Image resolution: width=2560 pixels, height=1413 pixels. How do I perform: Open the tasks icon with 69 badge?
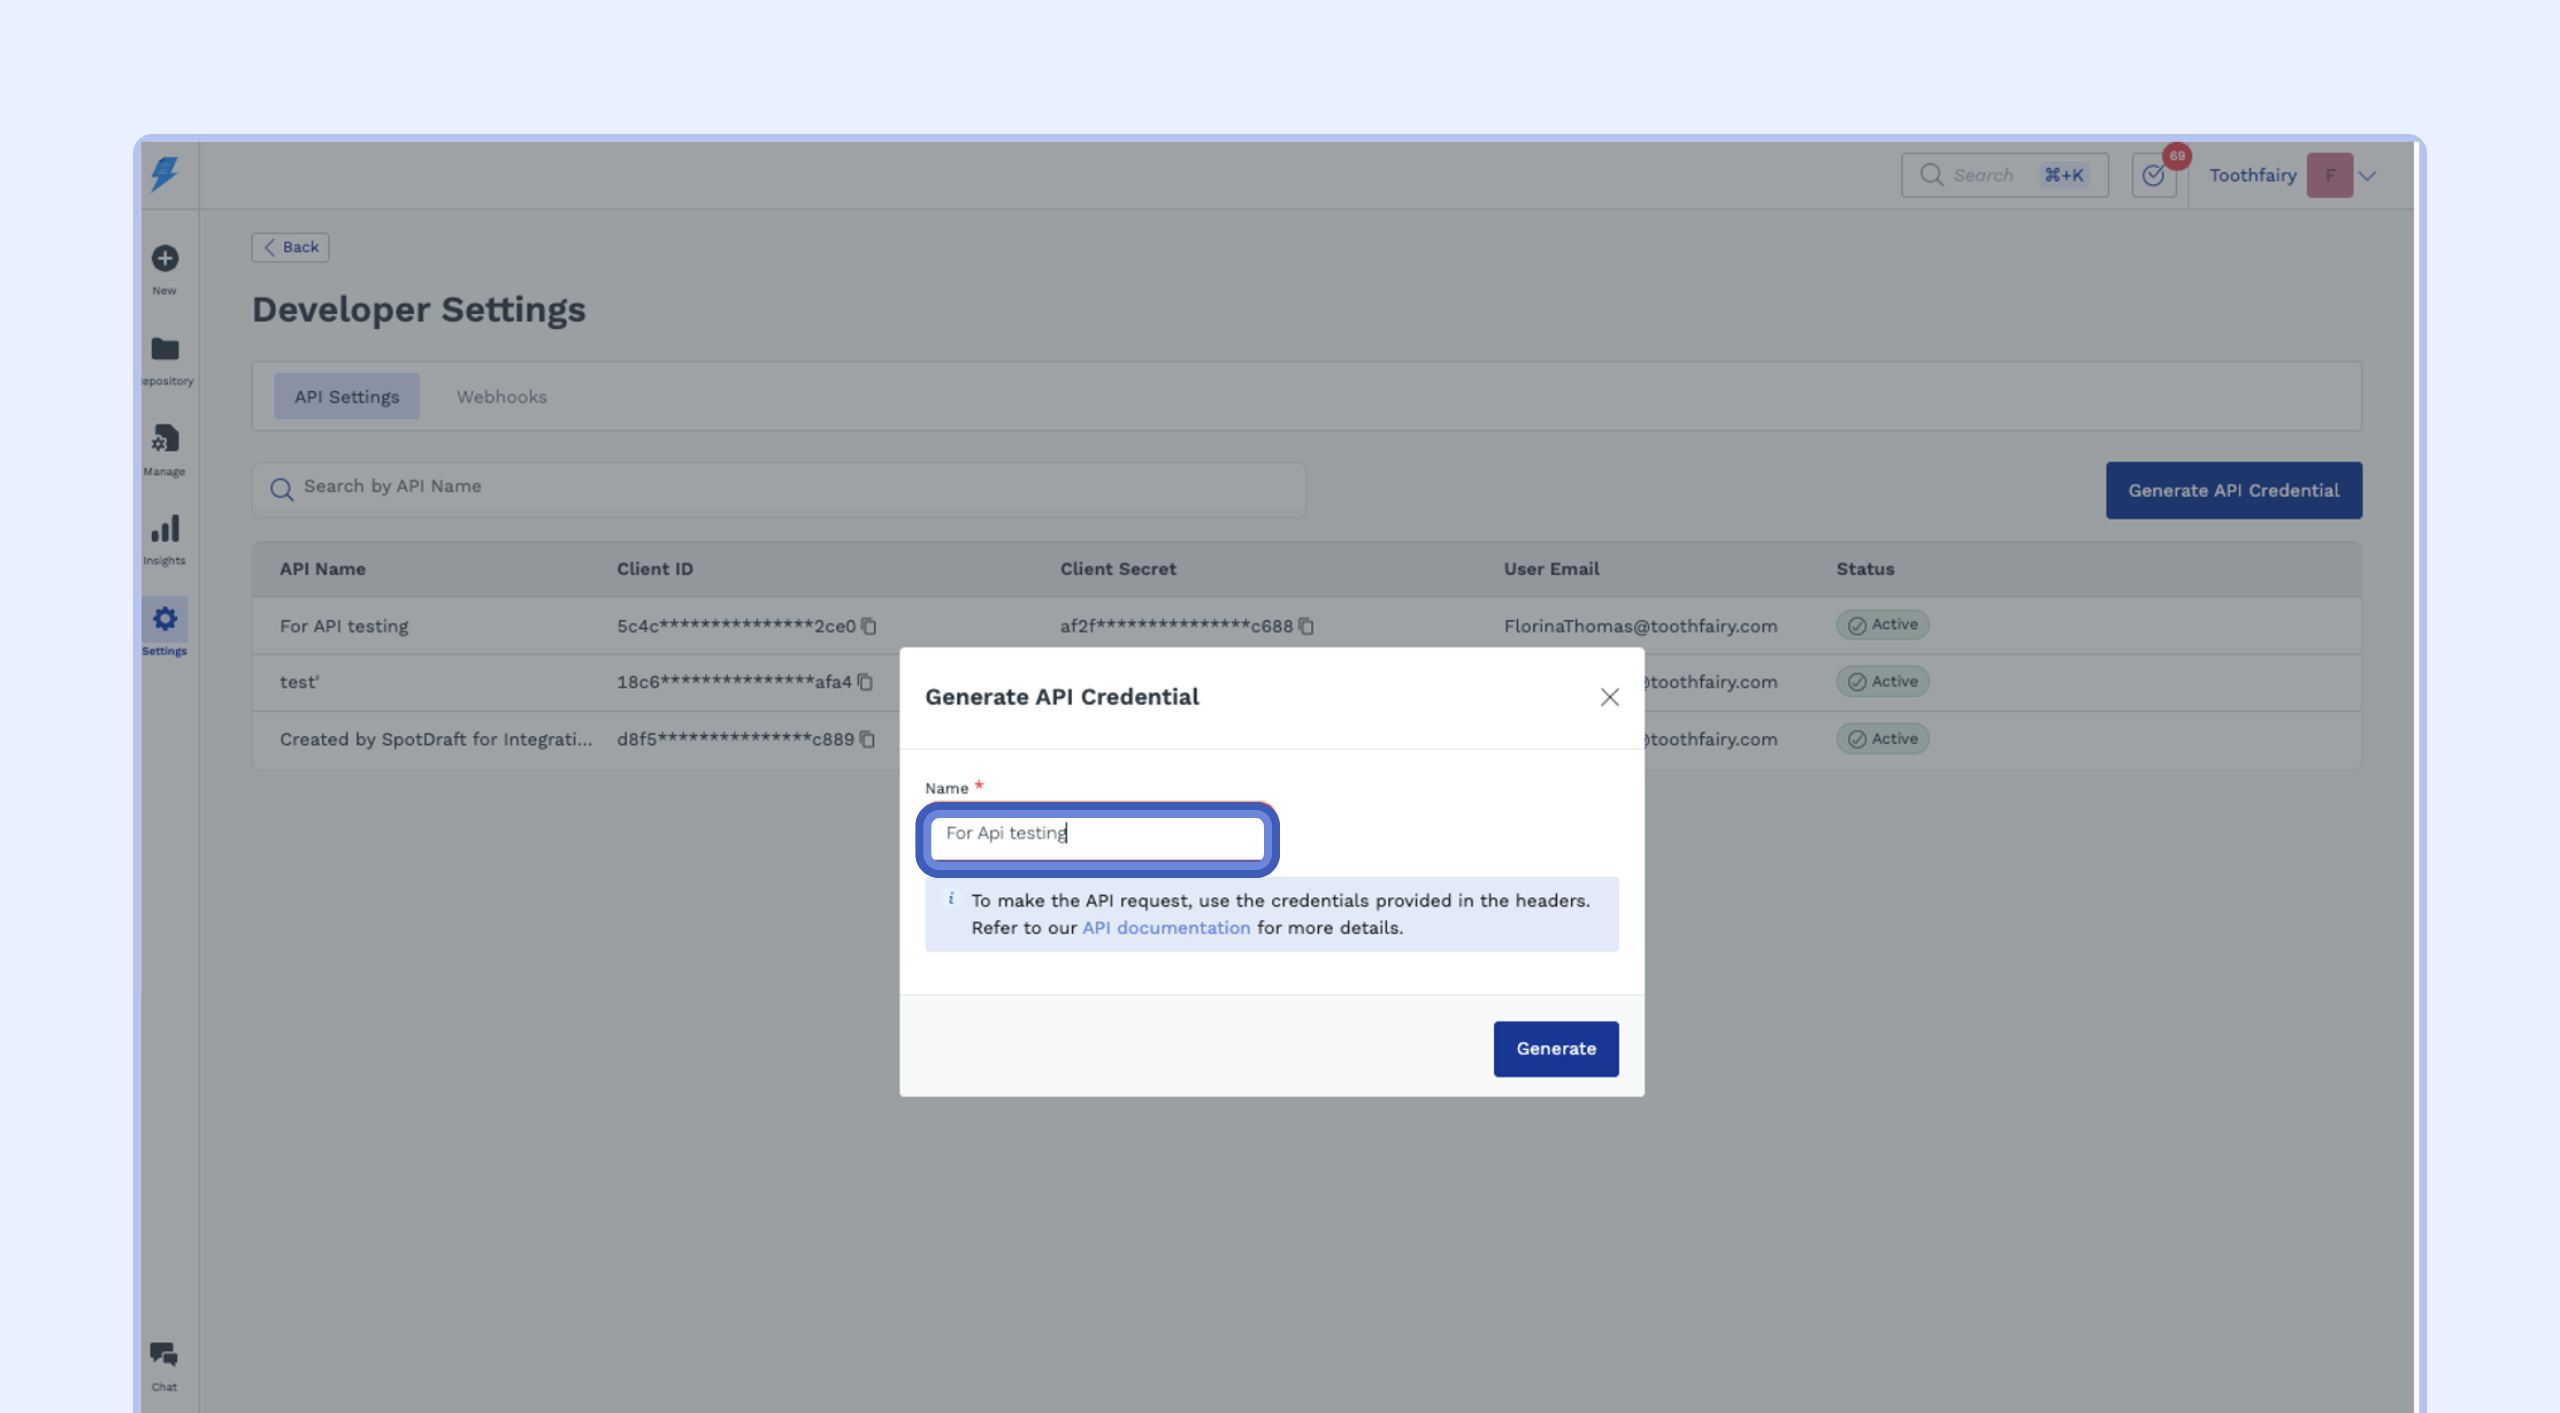[2153, 176]
